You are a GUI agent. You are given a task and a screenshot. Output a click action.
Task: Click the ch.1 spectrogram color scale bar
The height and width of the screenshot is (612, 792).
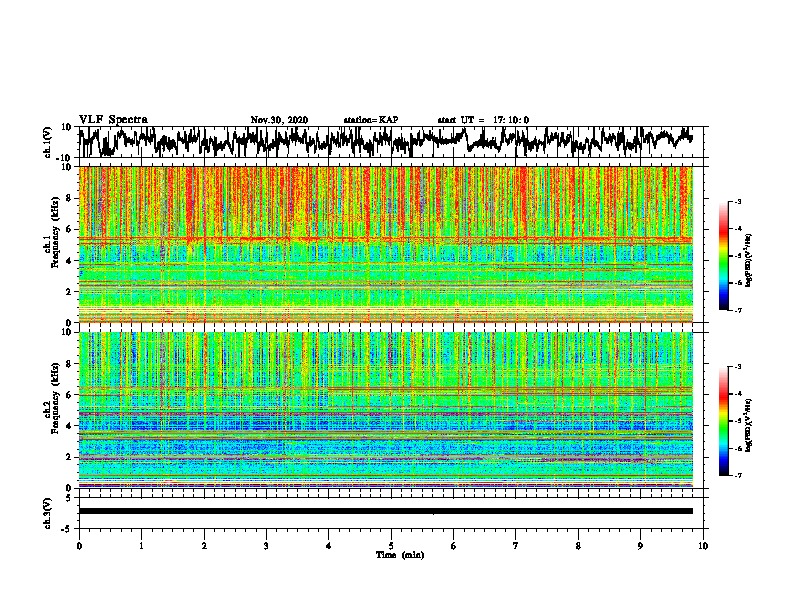(723, 256)
